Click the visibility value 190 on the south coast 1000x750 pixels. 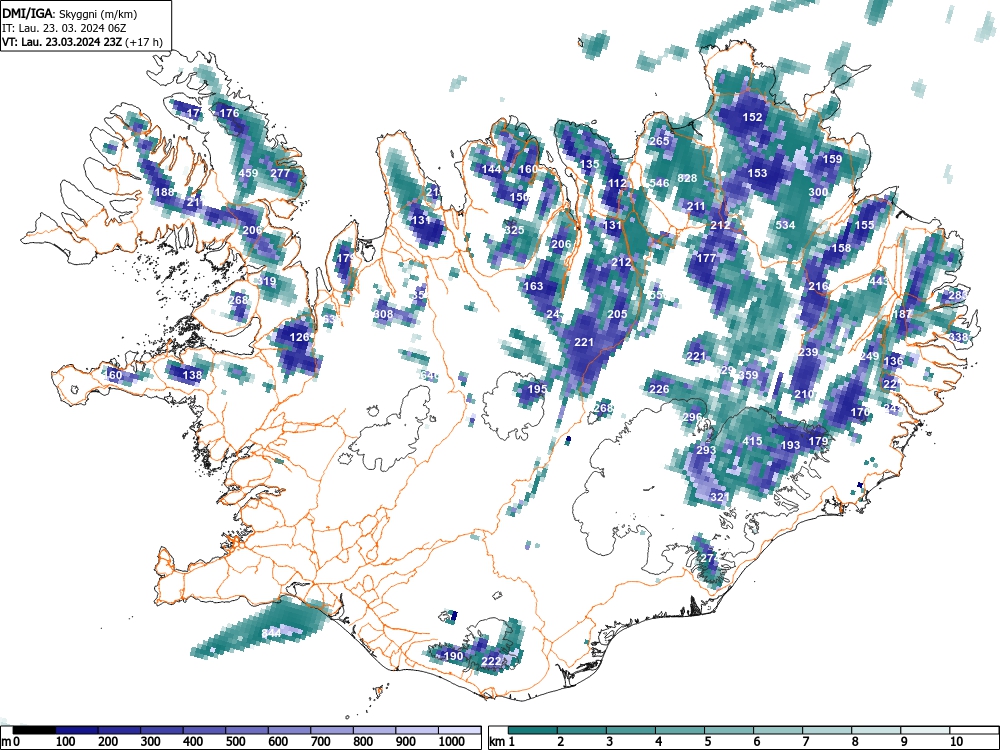[453, 655]
